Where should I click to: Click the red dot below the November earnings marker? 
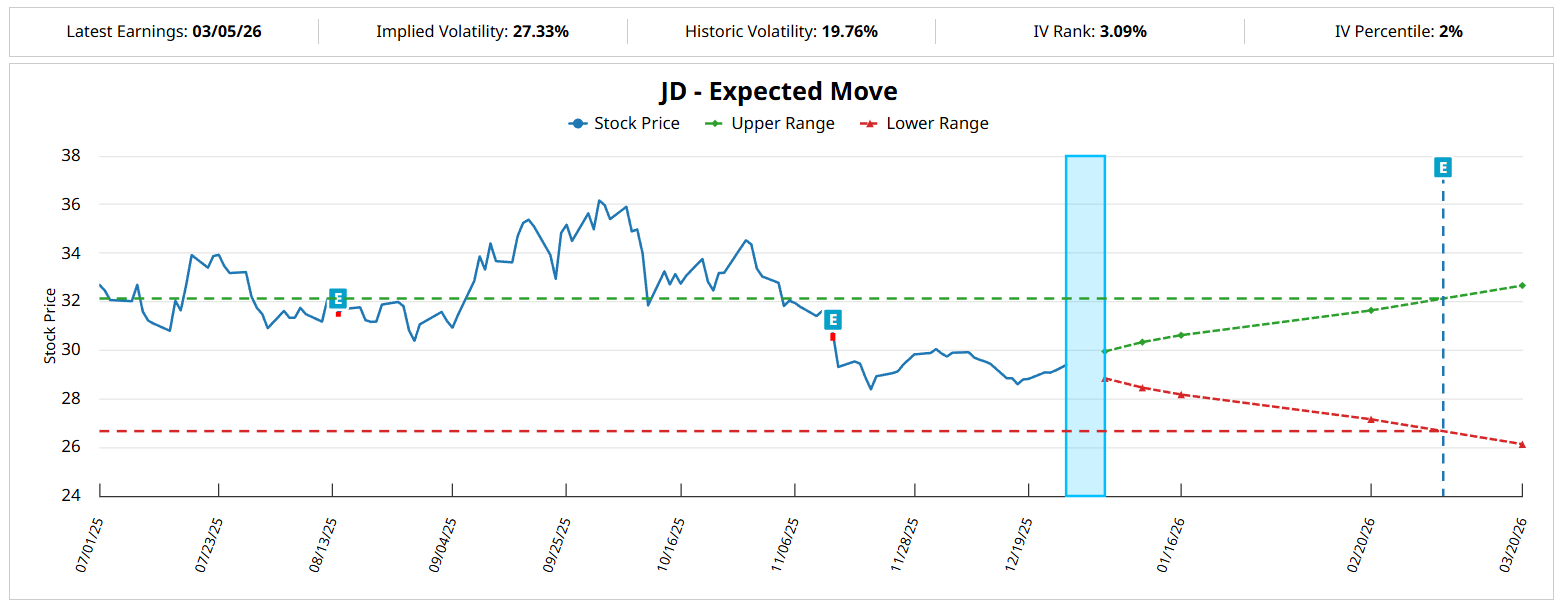click(832, 336)
